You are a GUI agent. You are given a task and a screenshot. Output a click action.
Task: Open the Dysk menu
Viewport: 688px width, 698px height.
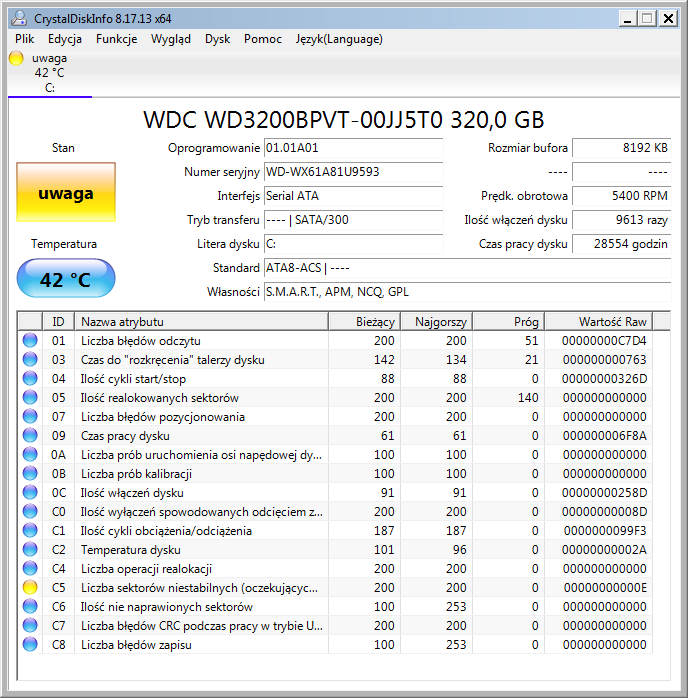(217, 39)
